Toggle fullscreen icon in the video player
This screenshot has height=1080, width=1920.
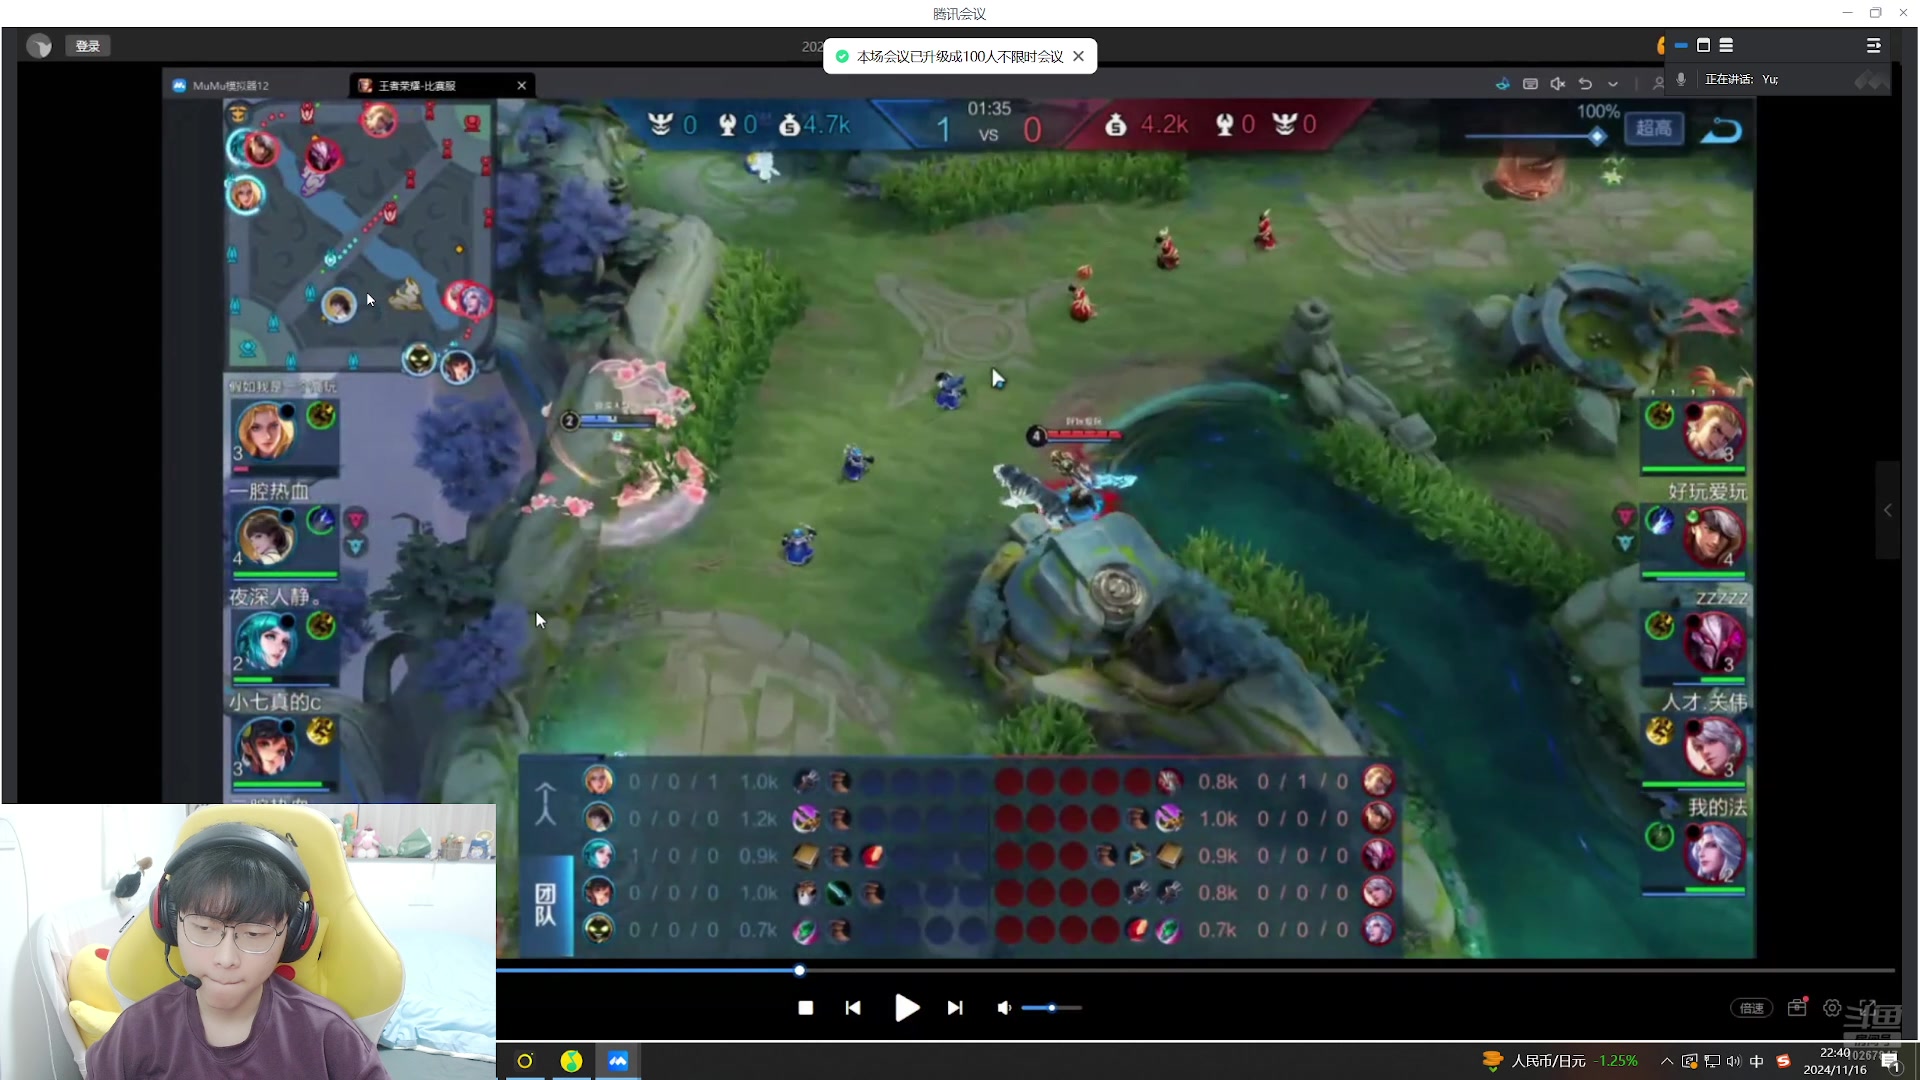point(1867,1008)
